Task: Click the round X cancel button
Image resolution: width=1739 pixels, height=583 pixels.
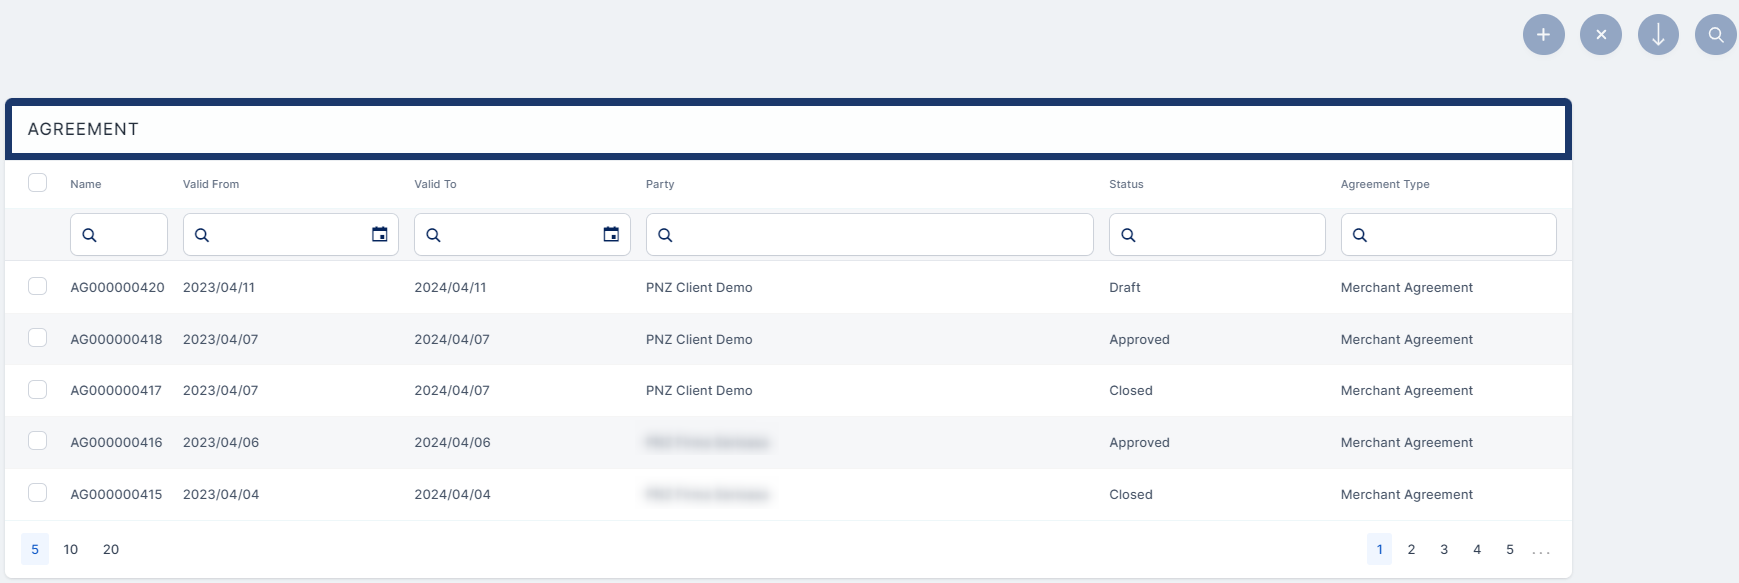Action: point(1601,34)
